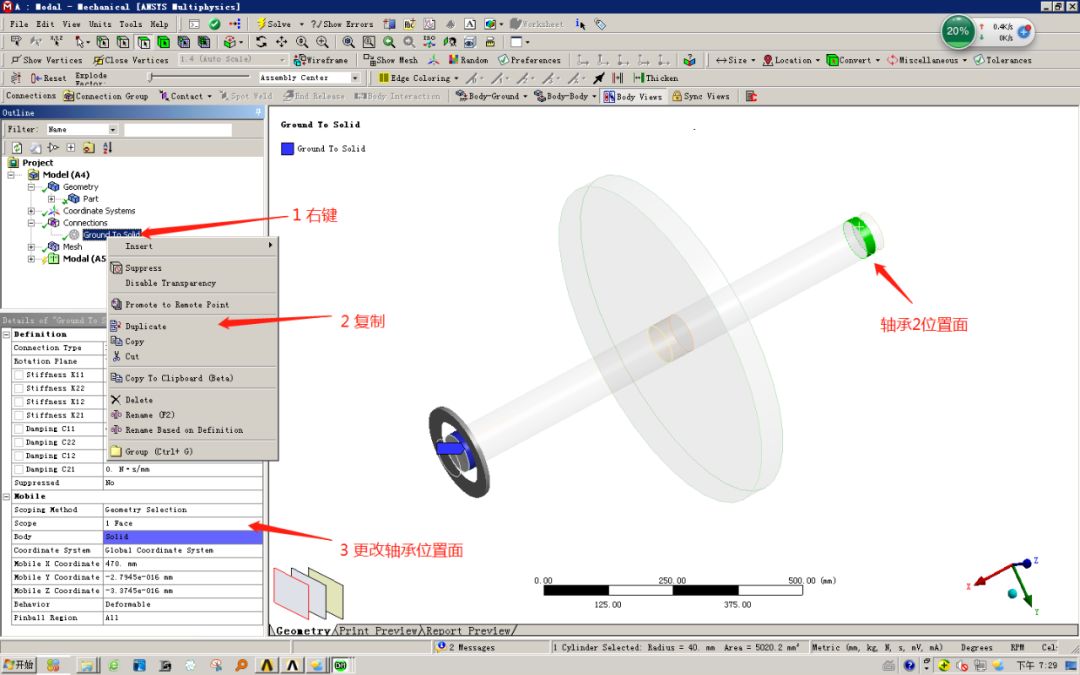Select the Connection Group icon
Viewport: 1080px width, 675px height.
(70, 95)
